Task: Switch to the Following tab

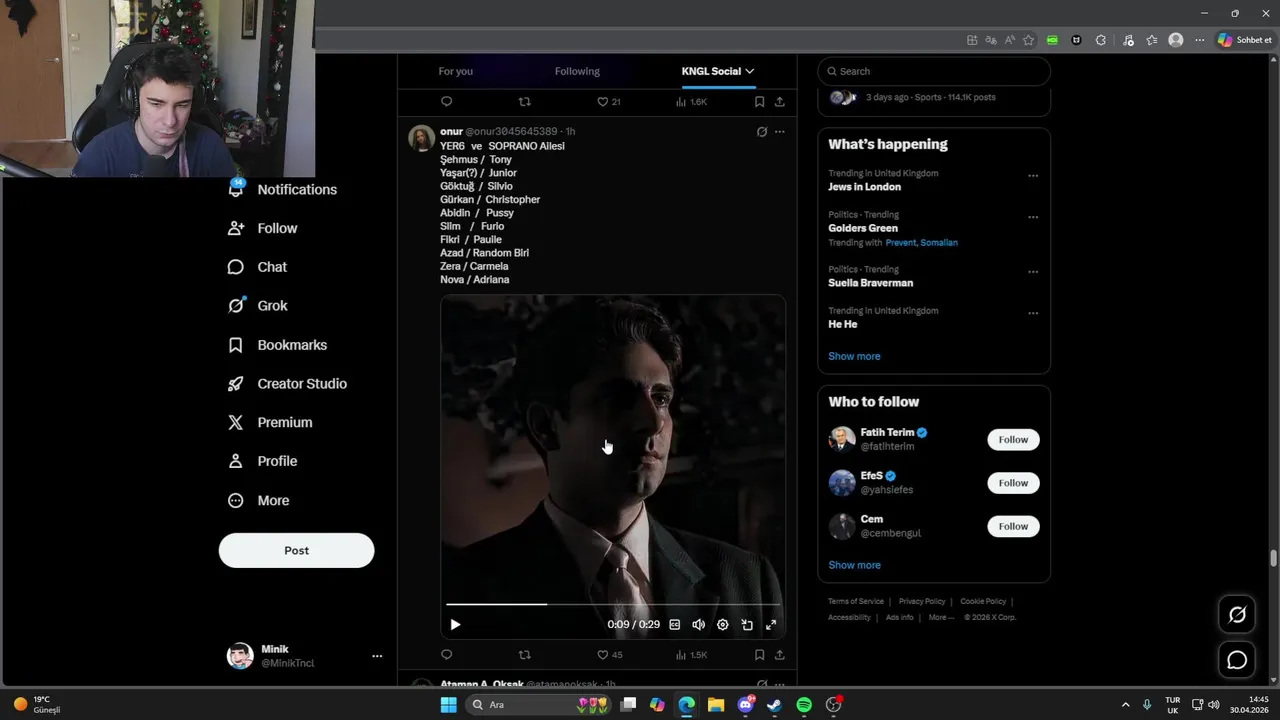Action: click(x=577, y=71)
